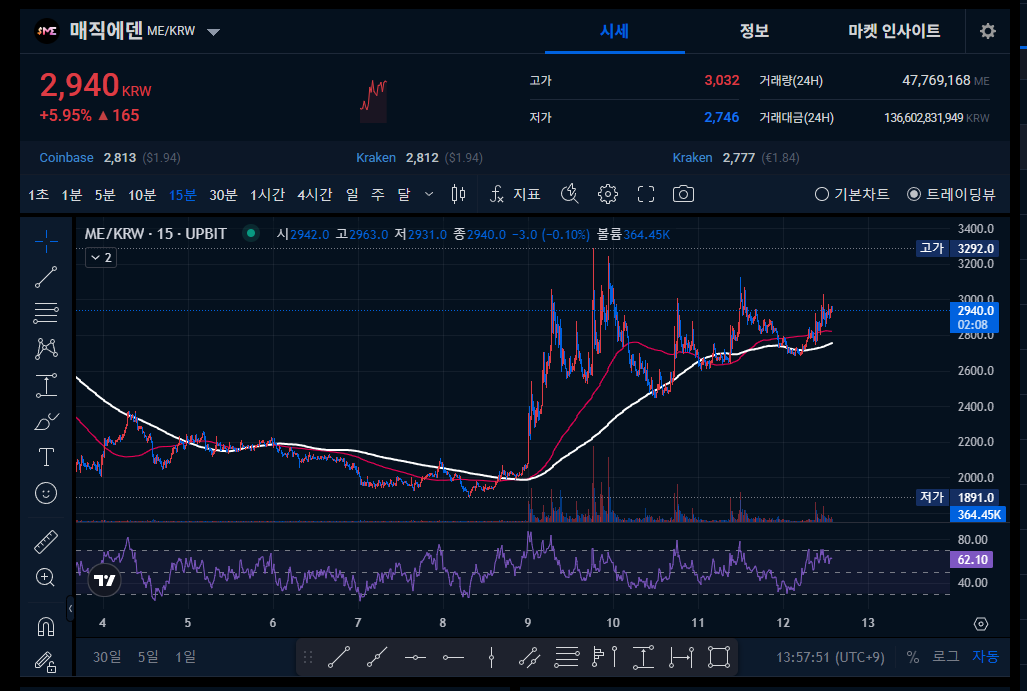The height and width of the screenshot is (691, 1027).
Task: Enter fullscreen chart mode
Action: coord(646,194)
